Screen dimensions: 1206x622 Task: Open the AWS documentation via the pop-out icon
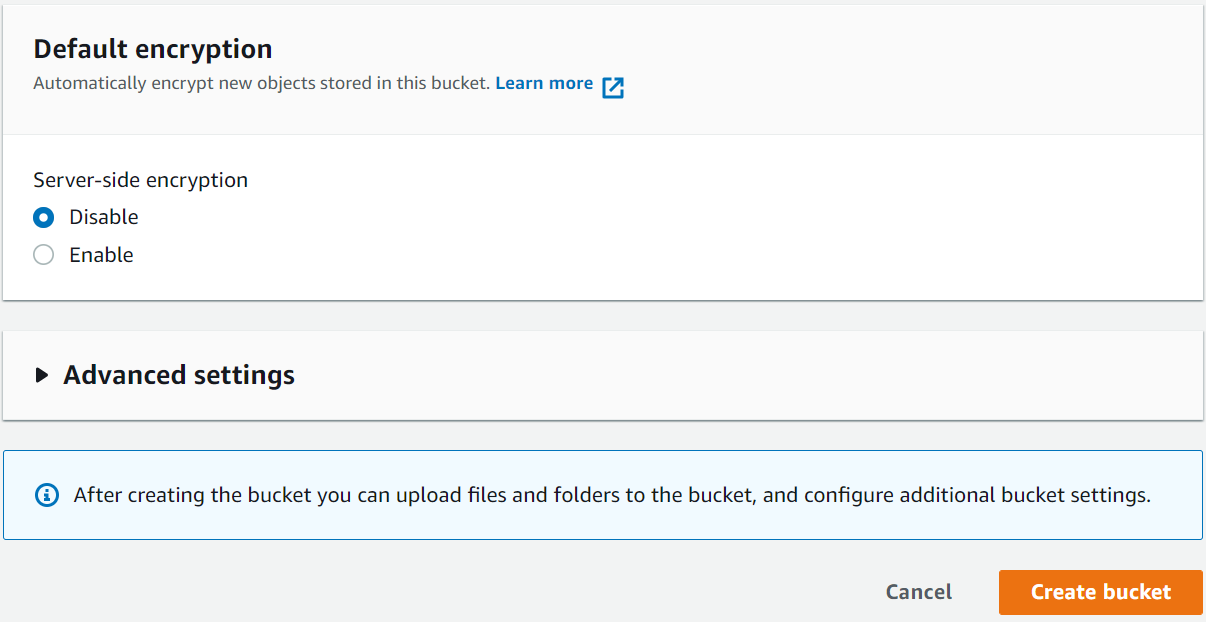(x=611, y=87)
